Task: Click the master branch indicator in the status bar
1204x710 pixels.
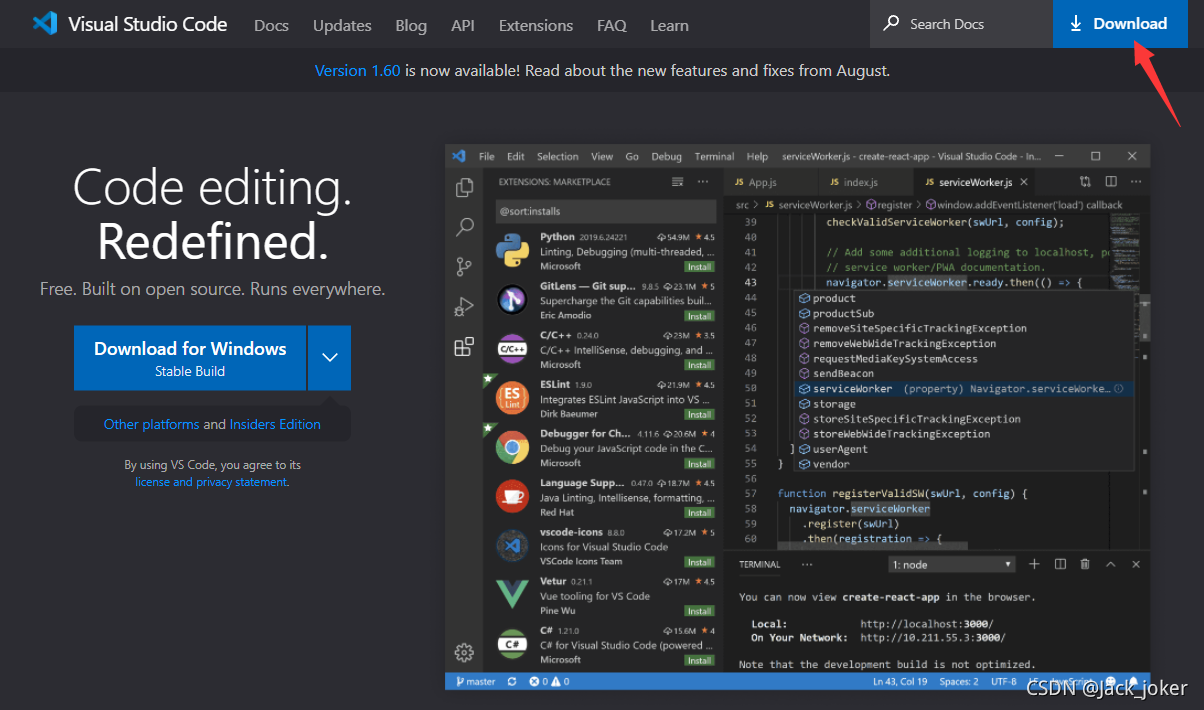Action: coord(476,681)
